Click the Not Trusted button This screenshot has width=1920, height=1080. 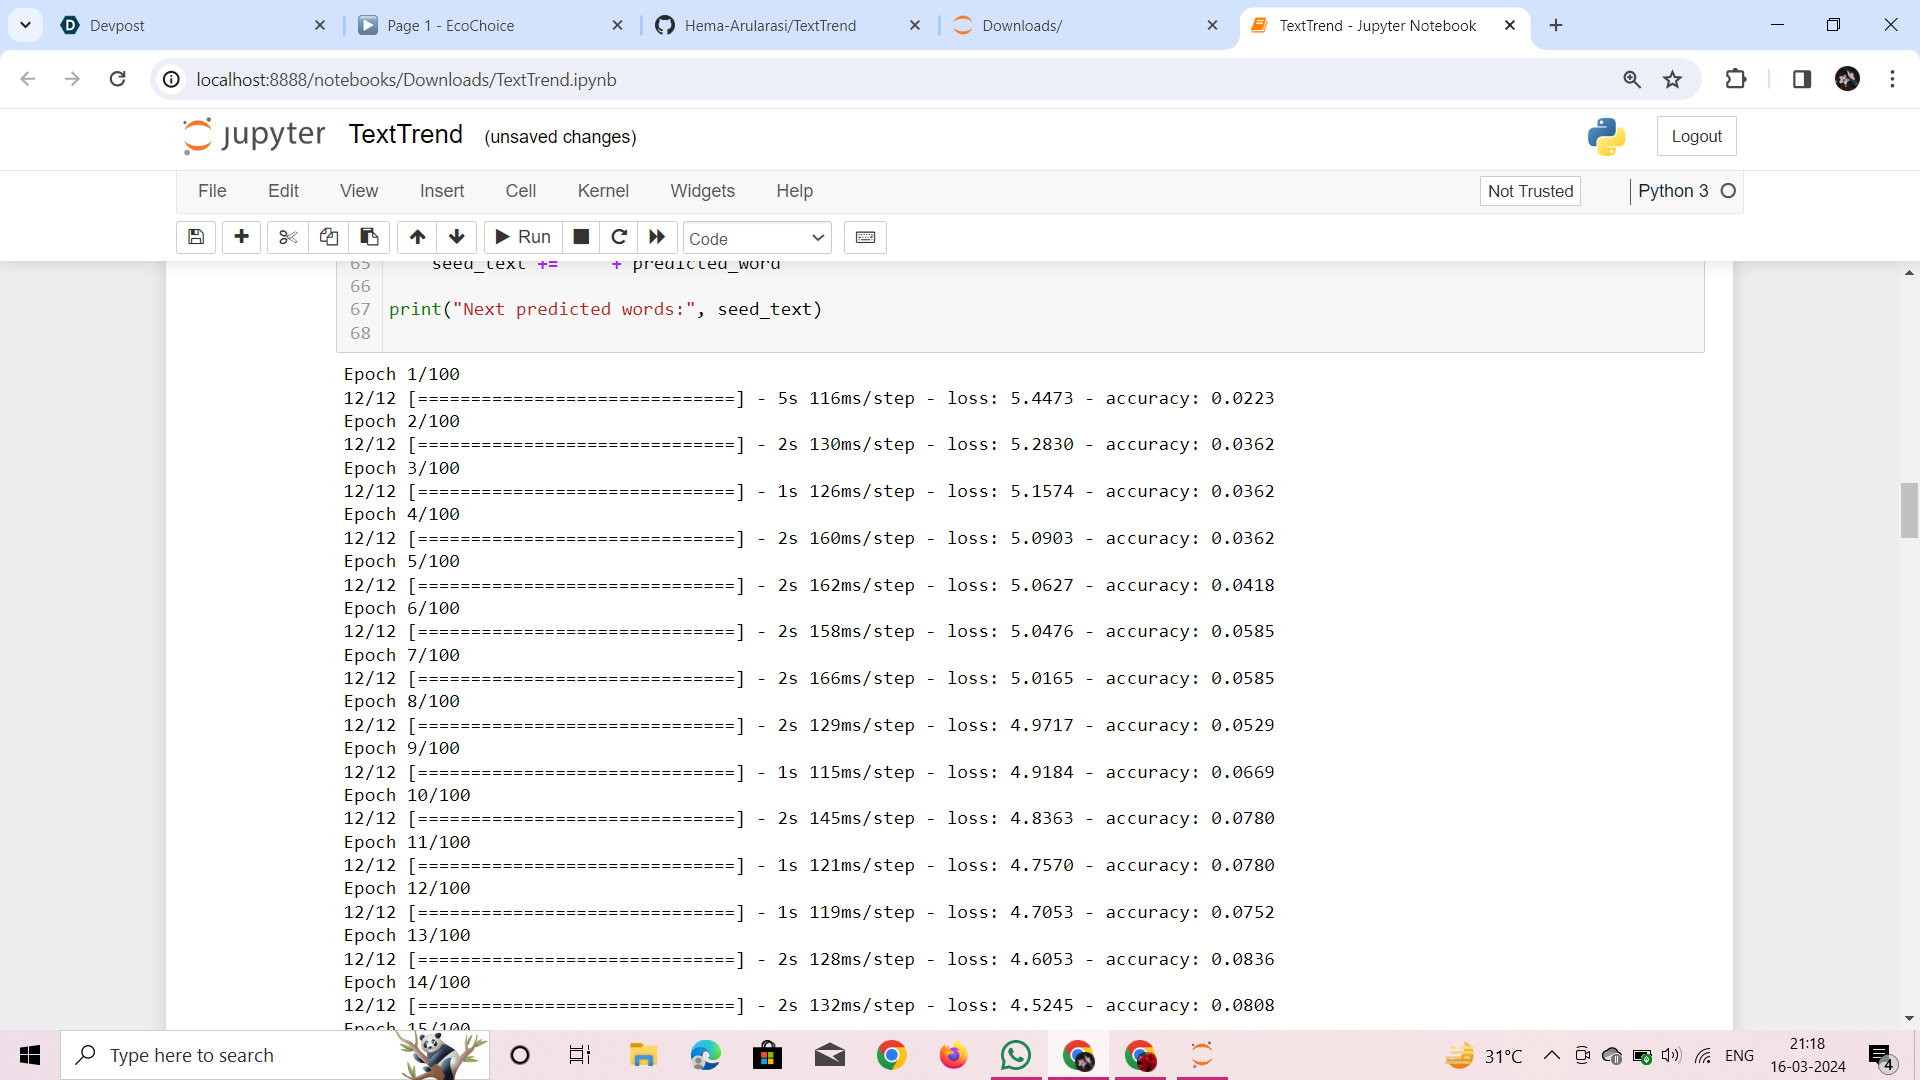[1529, 191]
